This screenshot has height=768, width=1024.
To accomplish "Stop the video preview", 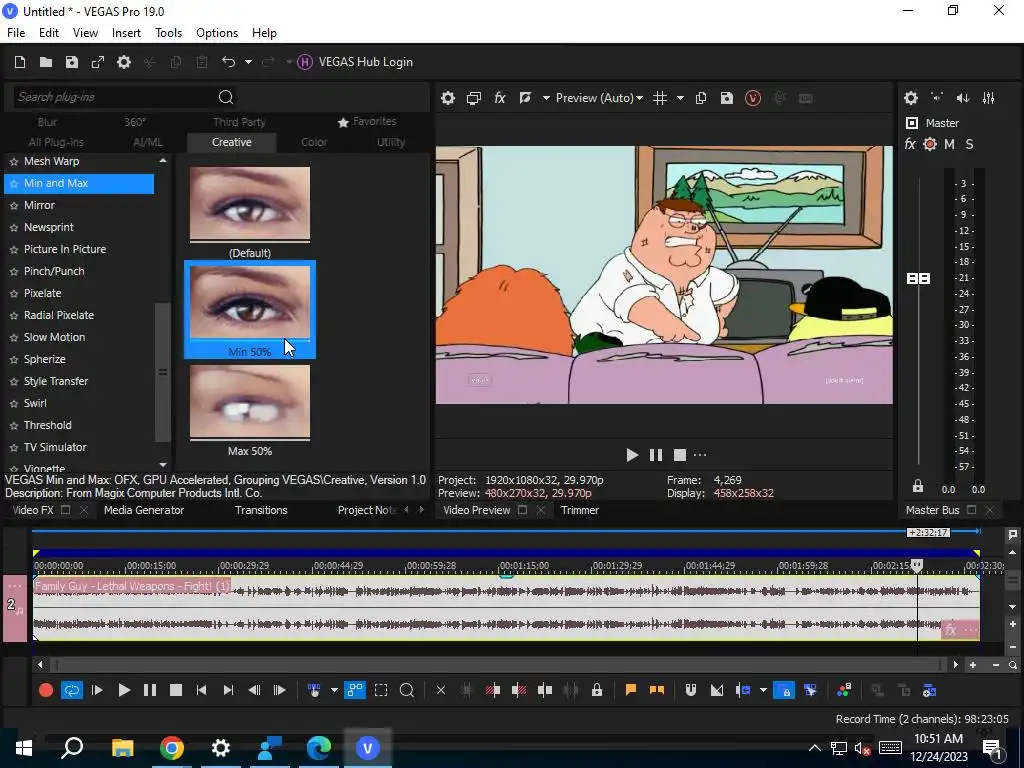I will pyautogui.click(x=680, y=455).
